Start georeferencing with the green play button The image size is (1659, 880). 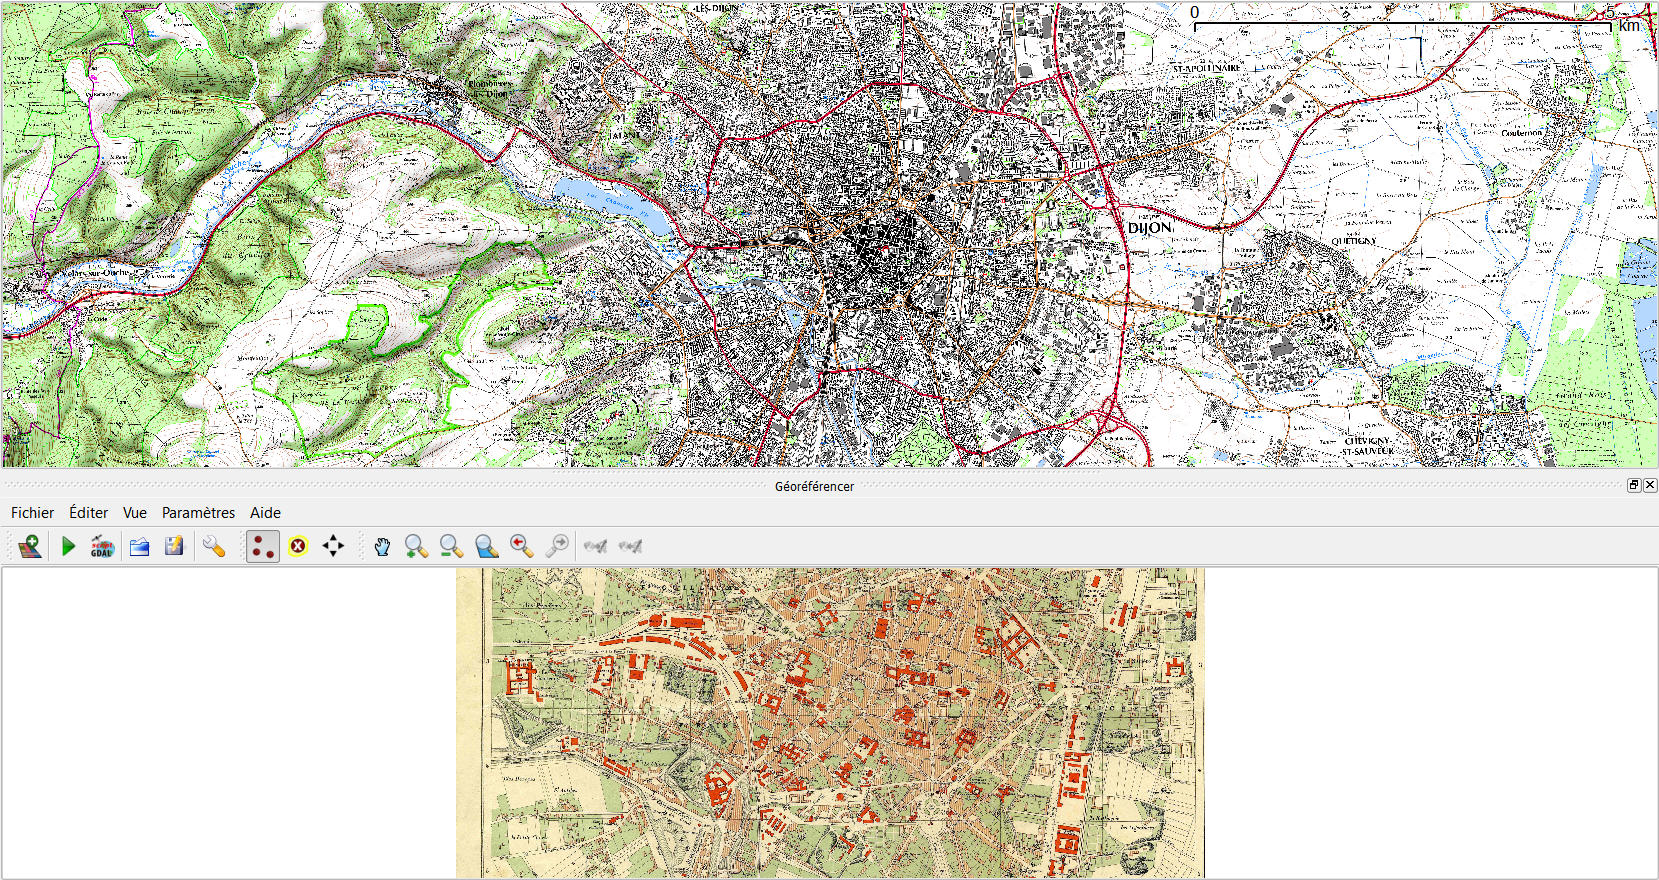point(68,546)
